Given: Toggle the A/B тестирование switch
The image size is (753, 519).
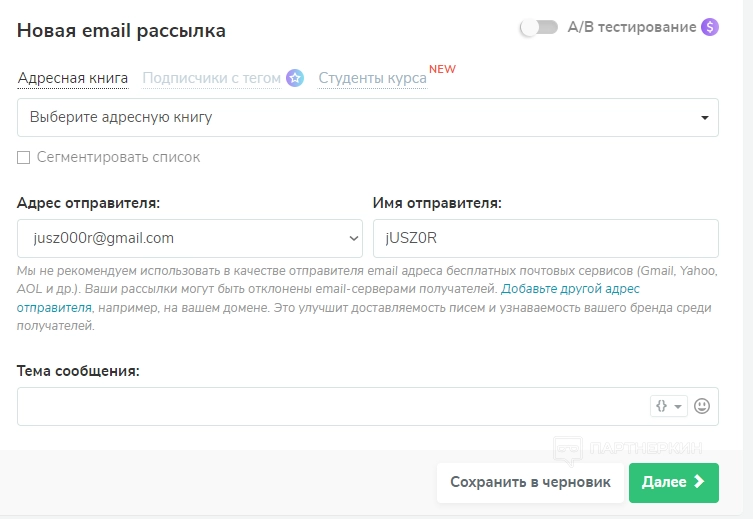Looking at the screenshot, I should click(x=540, y=27).
